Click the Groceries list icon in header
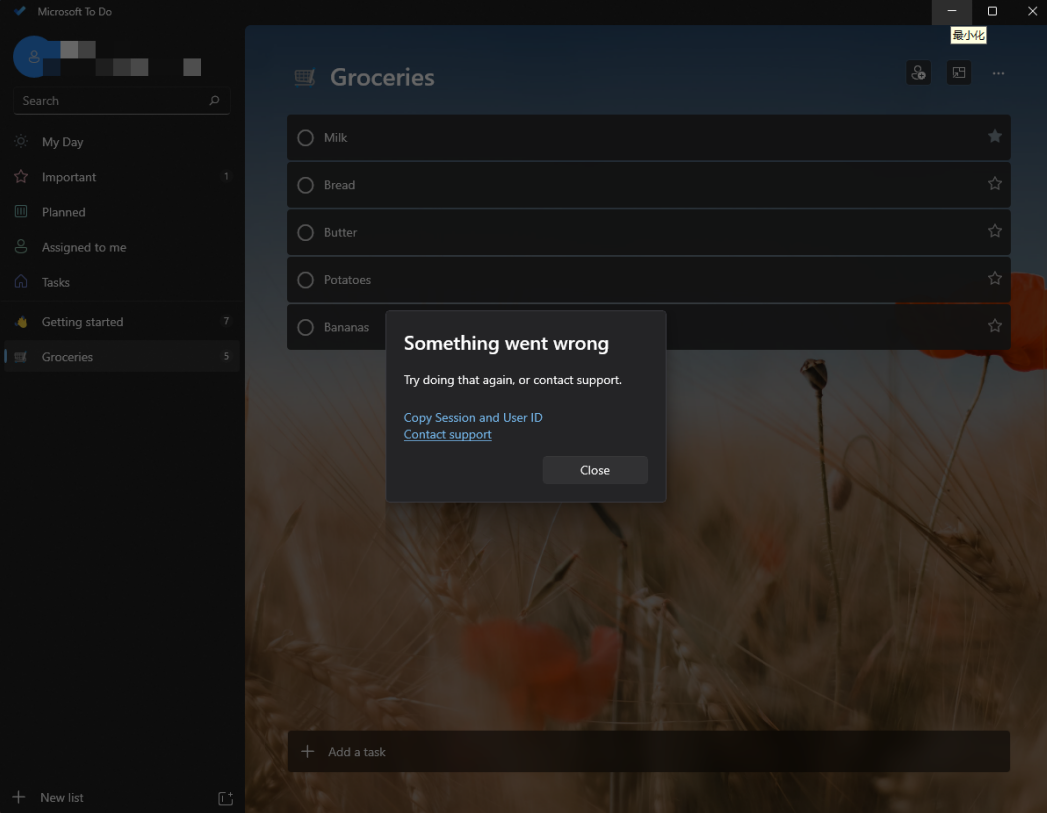Screen dimensions: 1047x813 pos(305,78)
